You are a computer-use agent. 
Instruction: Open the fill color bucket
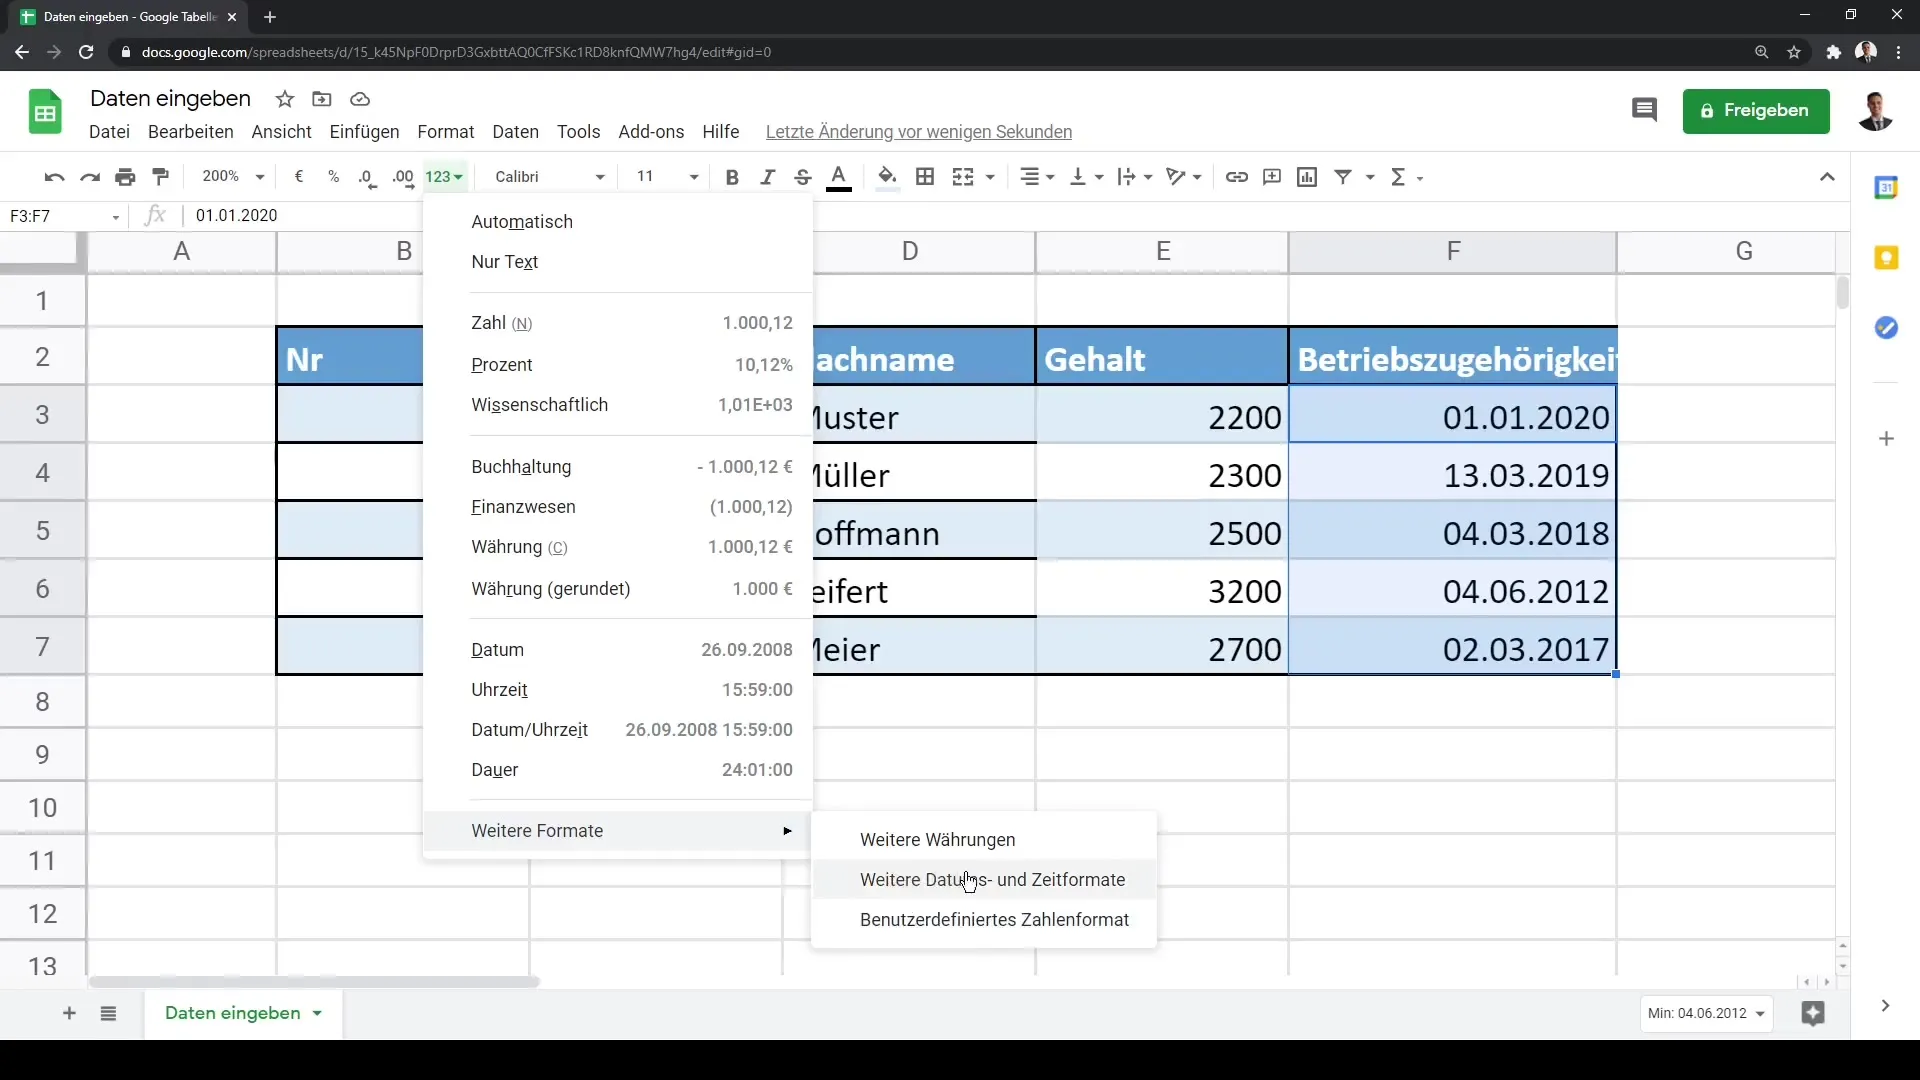tap(887, 177)
